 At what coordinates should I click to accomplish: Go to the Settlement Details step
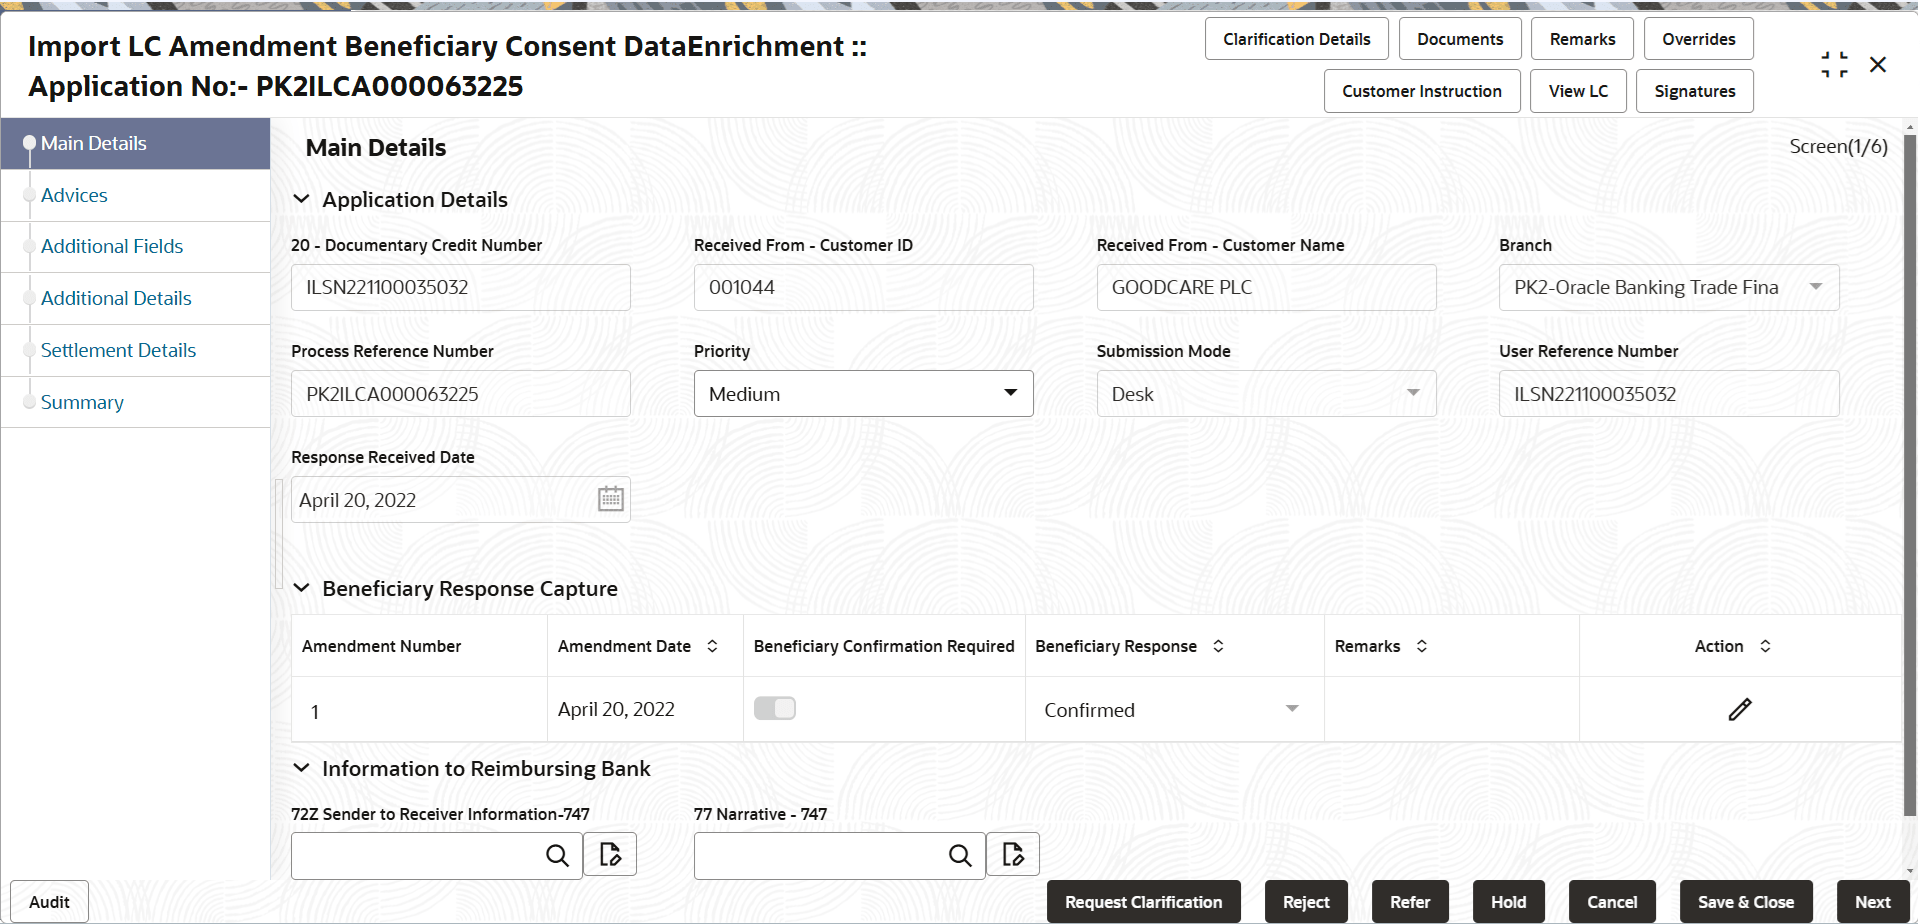pyautogui.click(x=118, y=350)
